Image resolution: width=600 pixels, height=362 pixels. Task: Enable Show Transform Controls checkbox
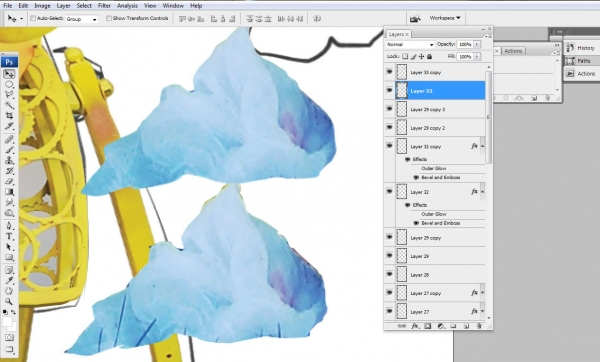coord(109,18)
